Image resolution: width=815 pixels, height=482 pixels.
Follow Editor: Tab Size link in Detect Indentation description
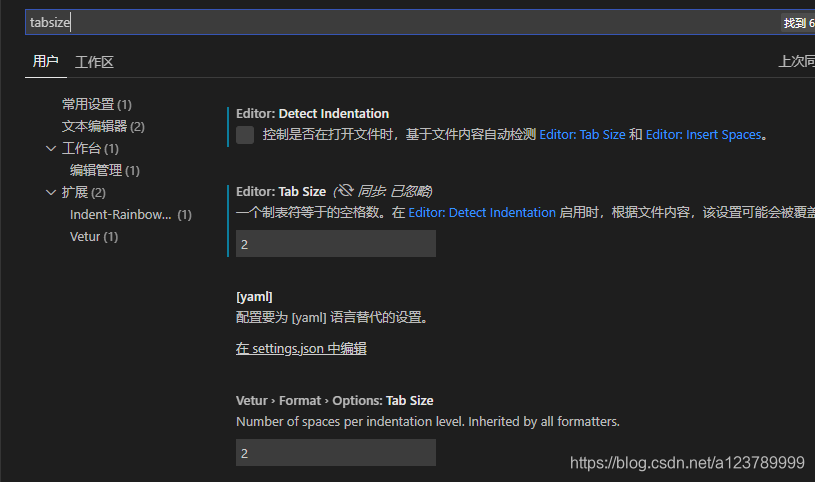[x=582, y=135]
